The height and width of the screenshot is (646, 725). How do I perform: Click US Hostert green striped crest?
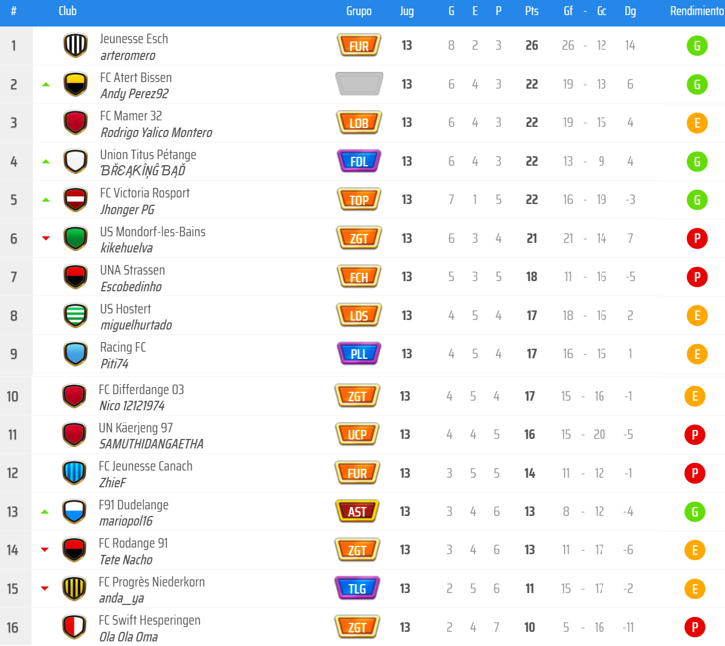pyautogui.click(x=76, y=315)
